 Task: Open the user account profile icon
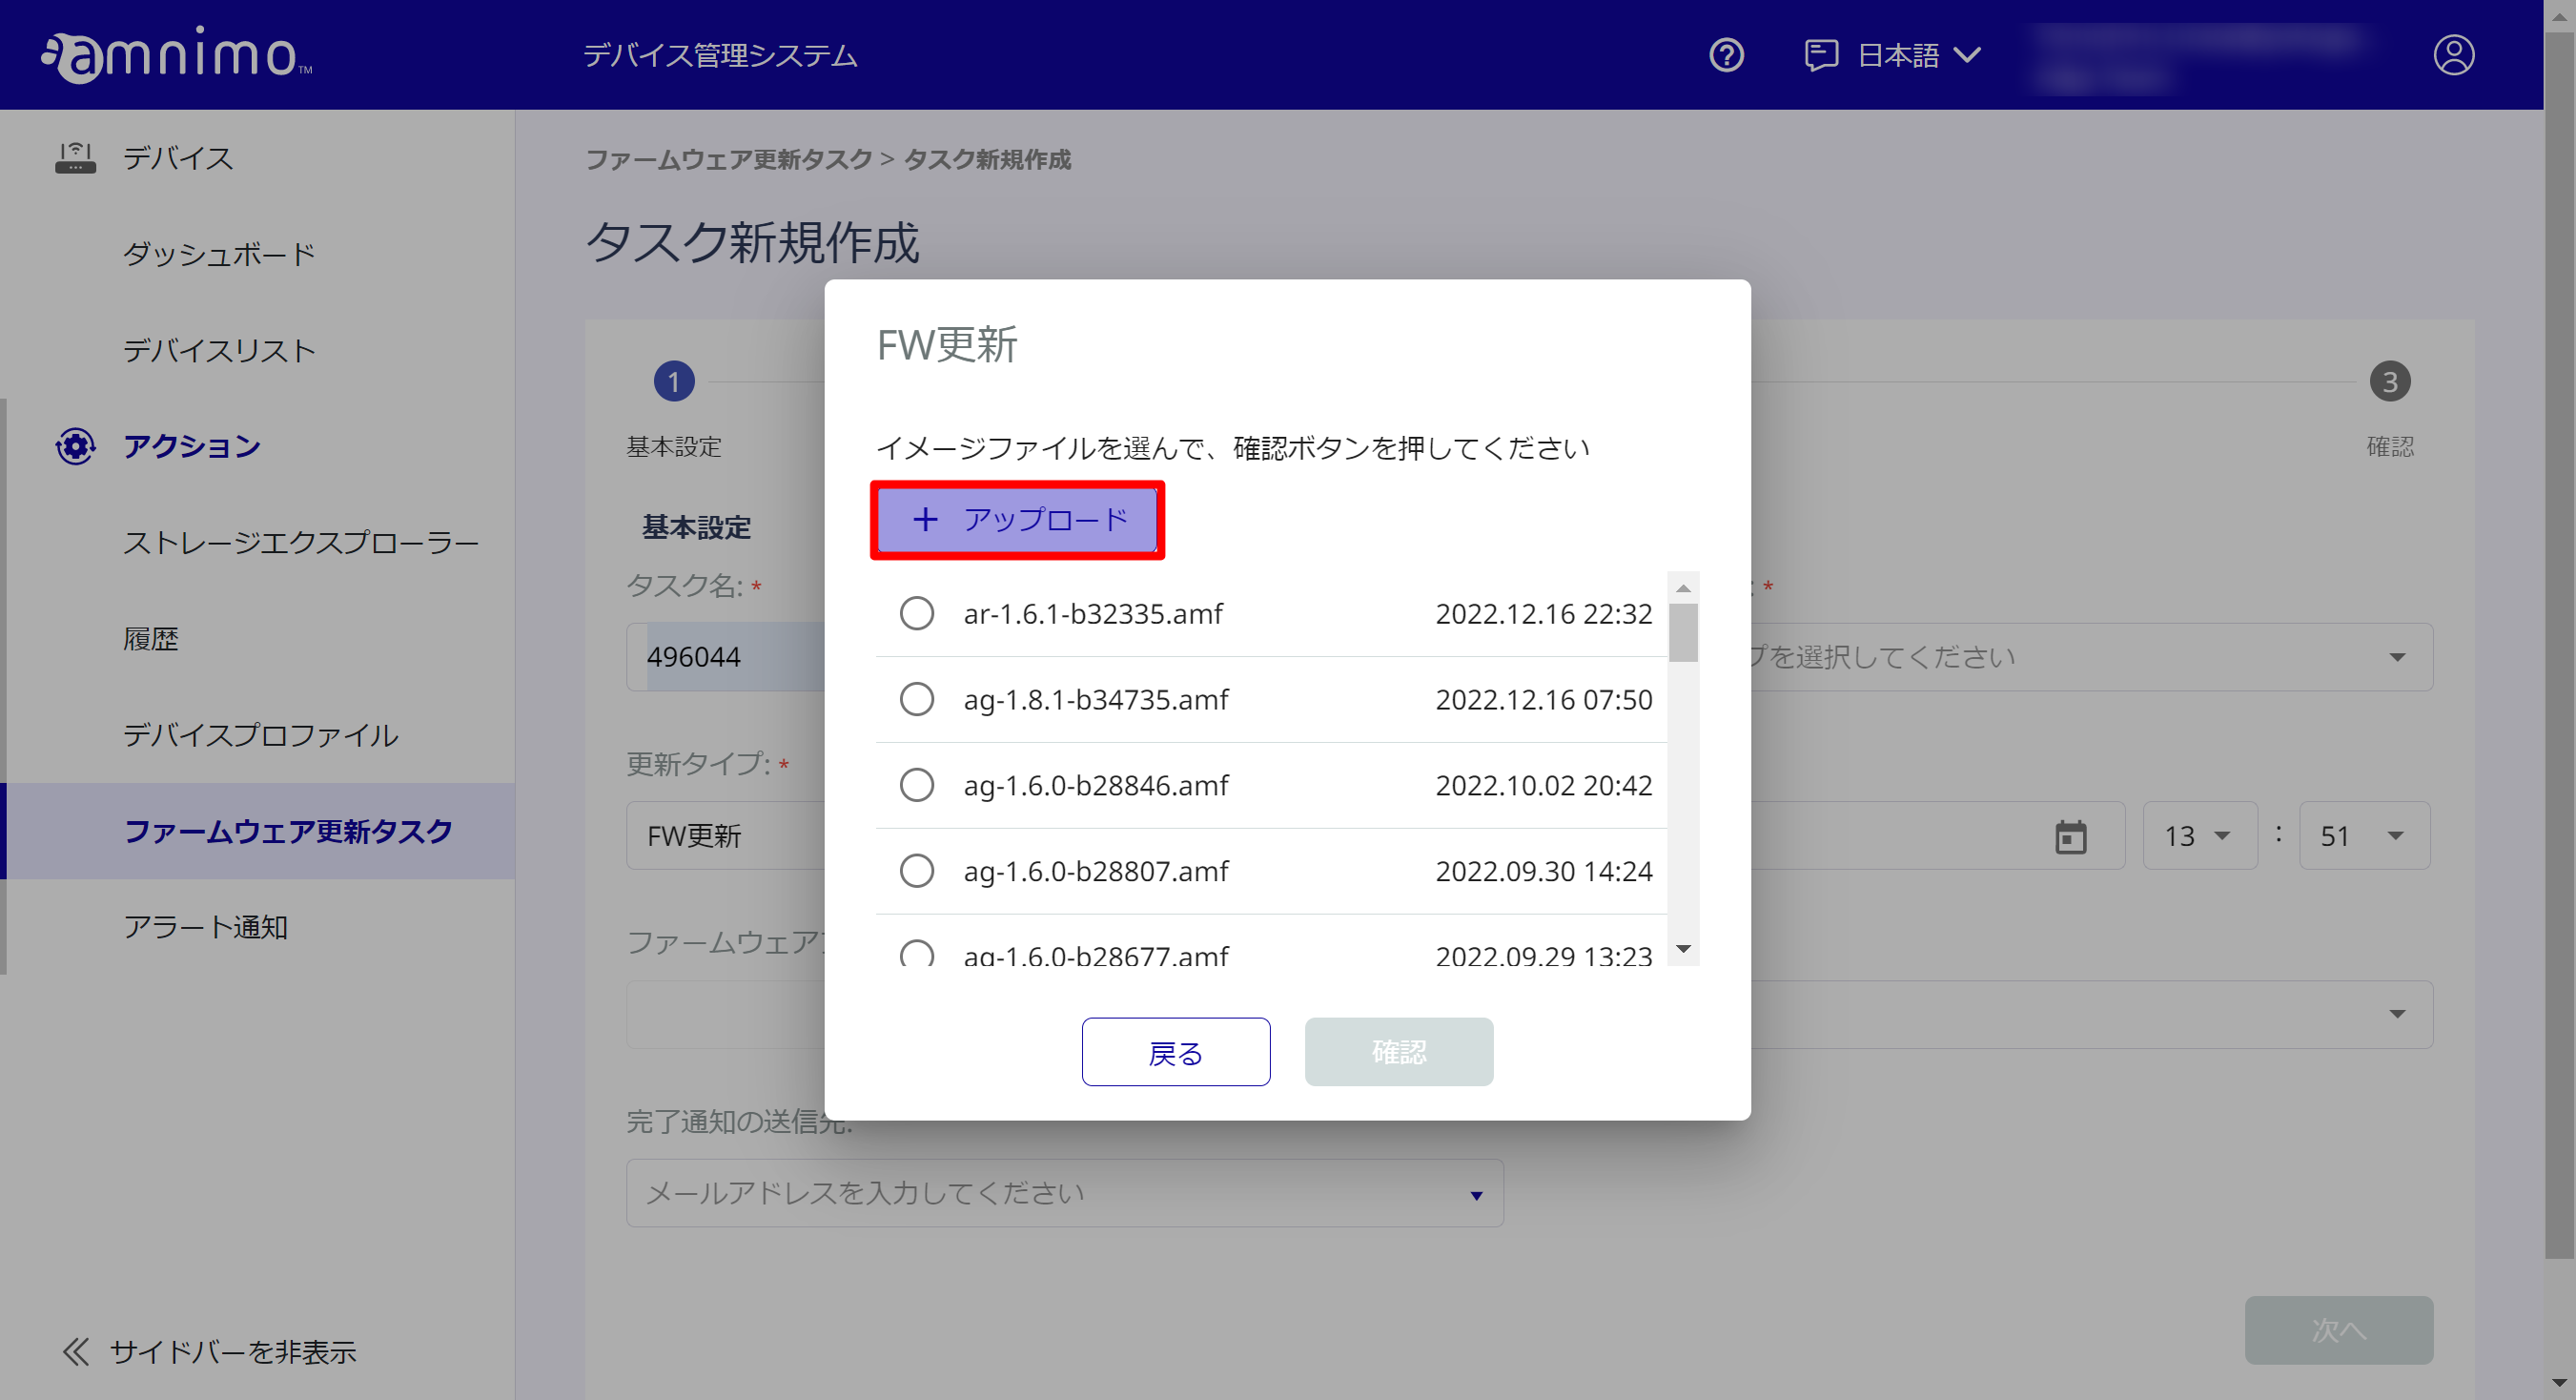click(x=2455, y=55)
